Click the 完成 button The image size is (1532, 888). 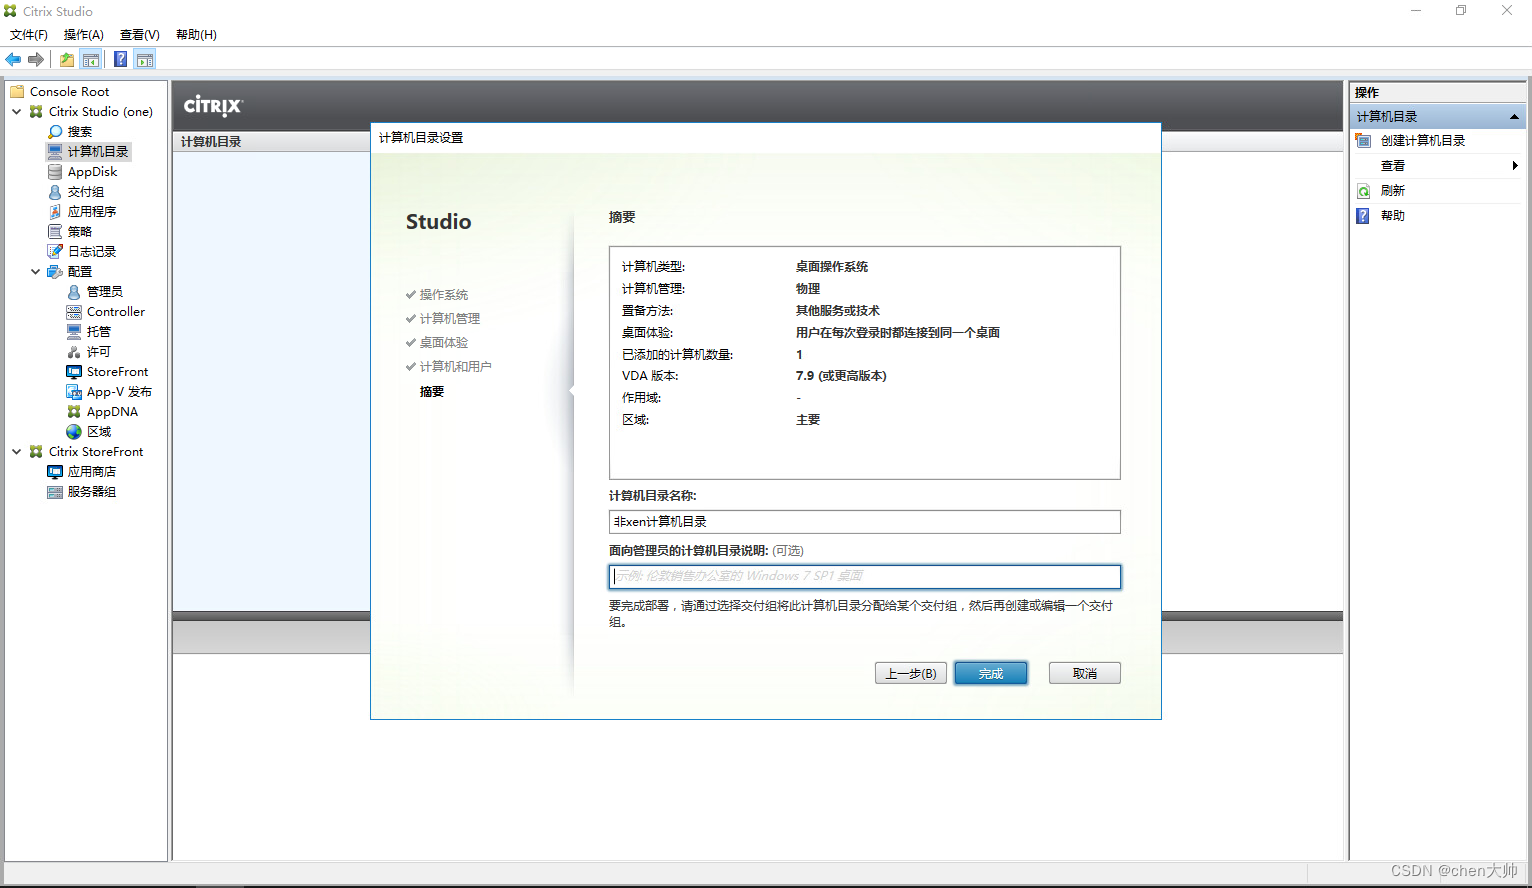pyautogui.click(x=991, y=674)
